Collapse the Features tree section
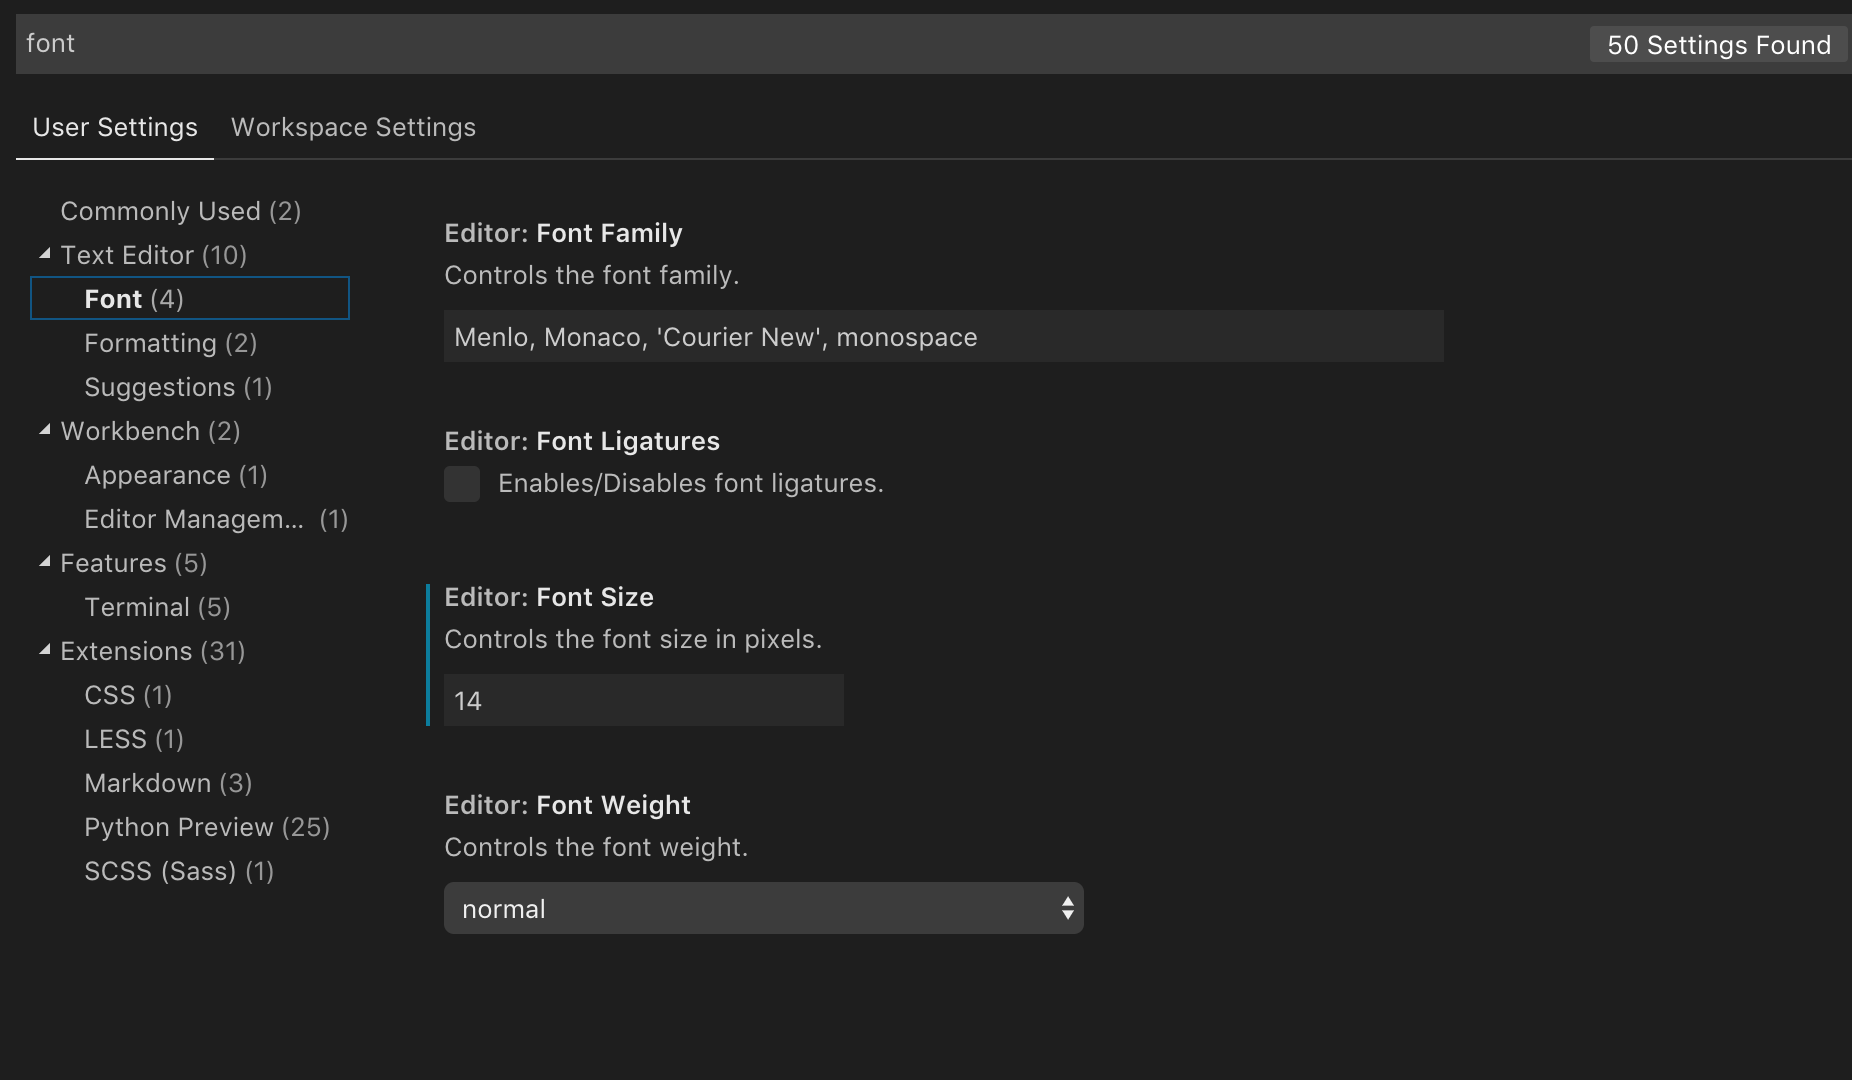 point(45,561)
